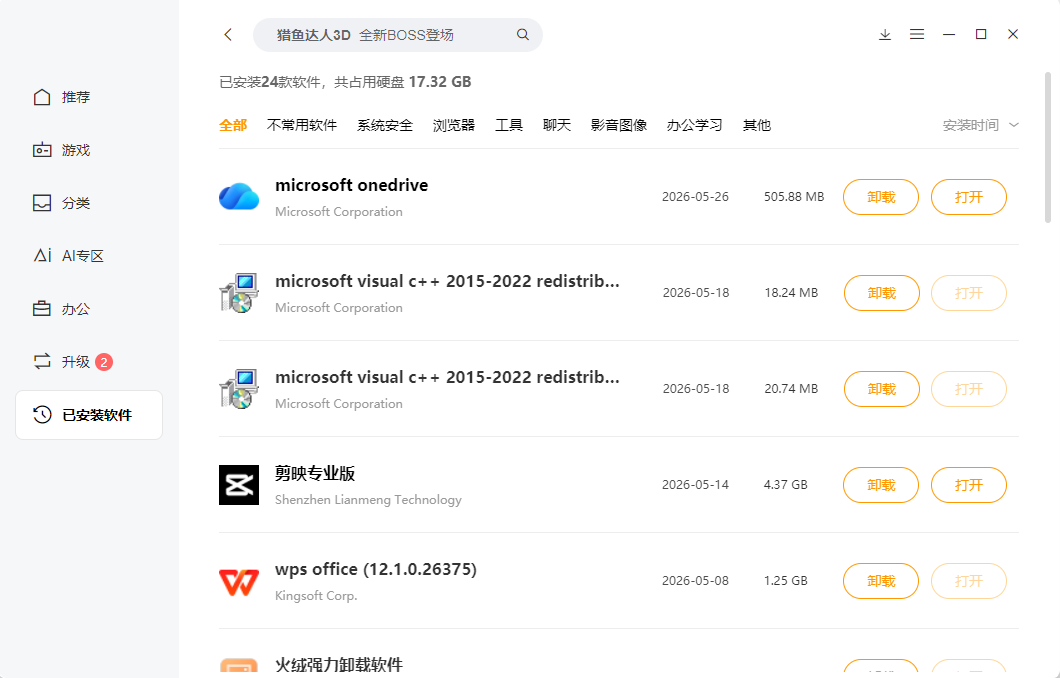Go to AI专区 section
The image size is (1060, 678).
[x=68, y=256]
